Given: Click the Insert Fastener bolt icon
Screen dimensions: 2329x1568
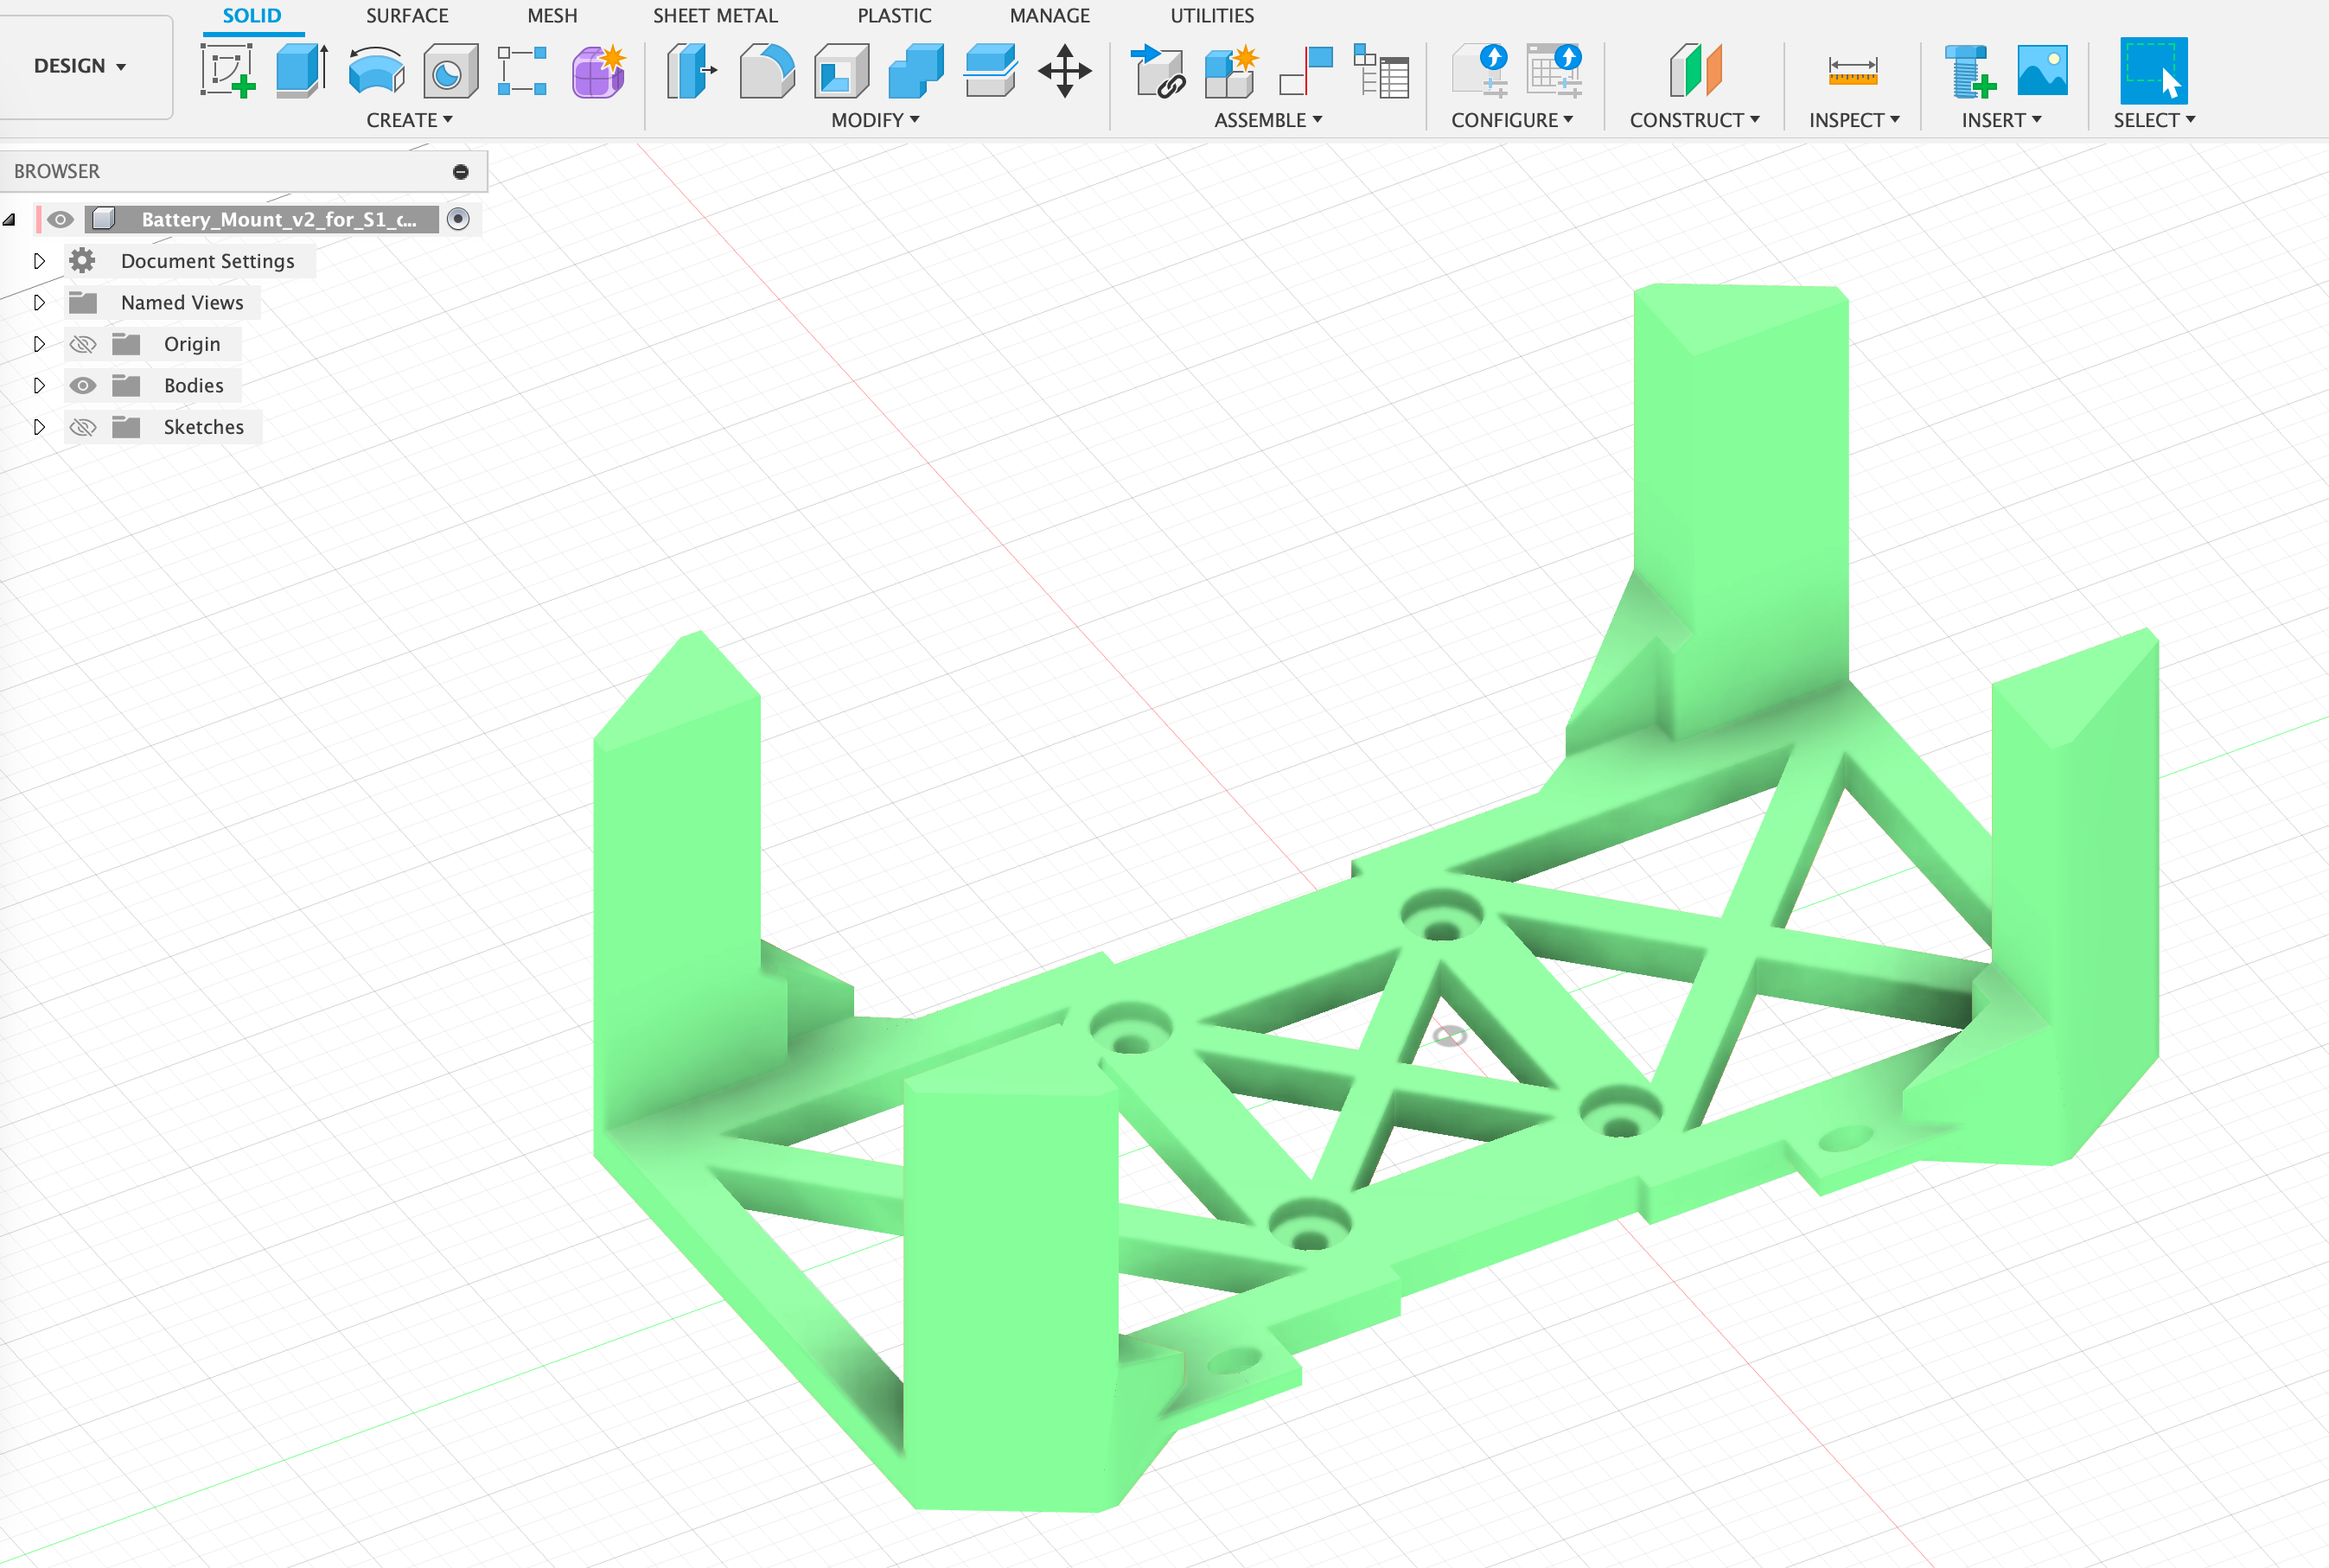Looking at the screenshot, I should click(x=1968, y=70).
